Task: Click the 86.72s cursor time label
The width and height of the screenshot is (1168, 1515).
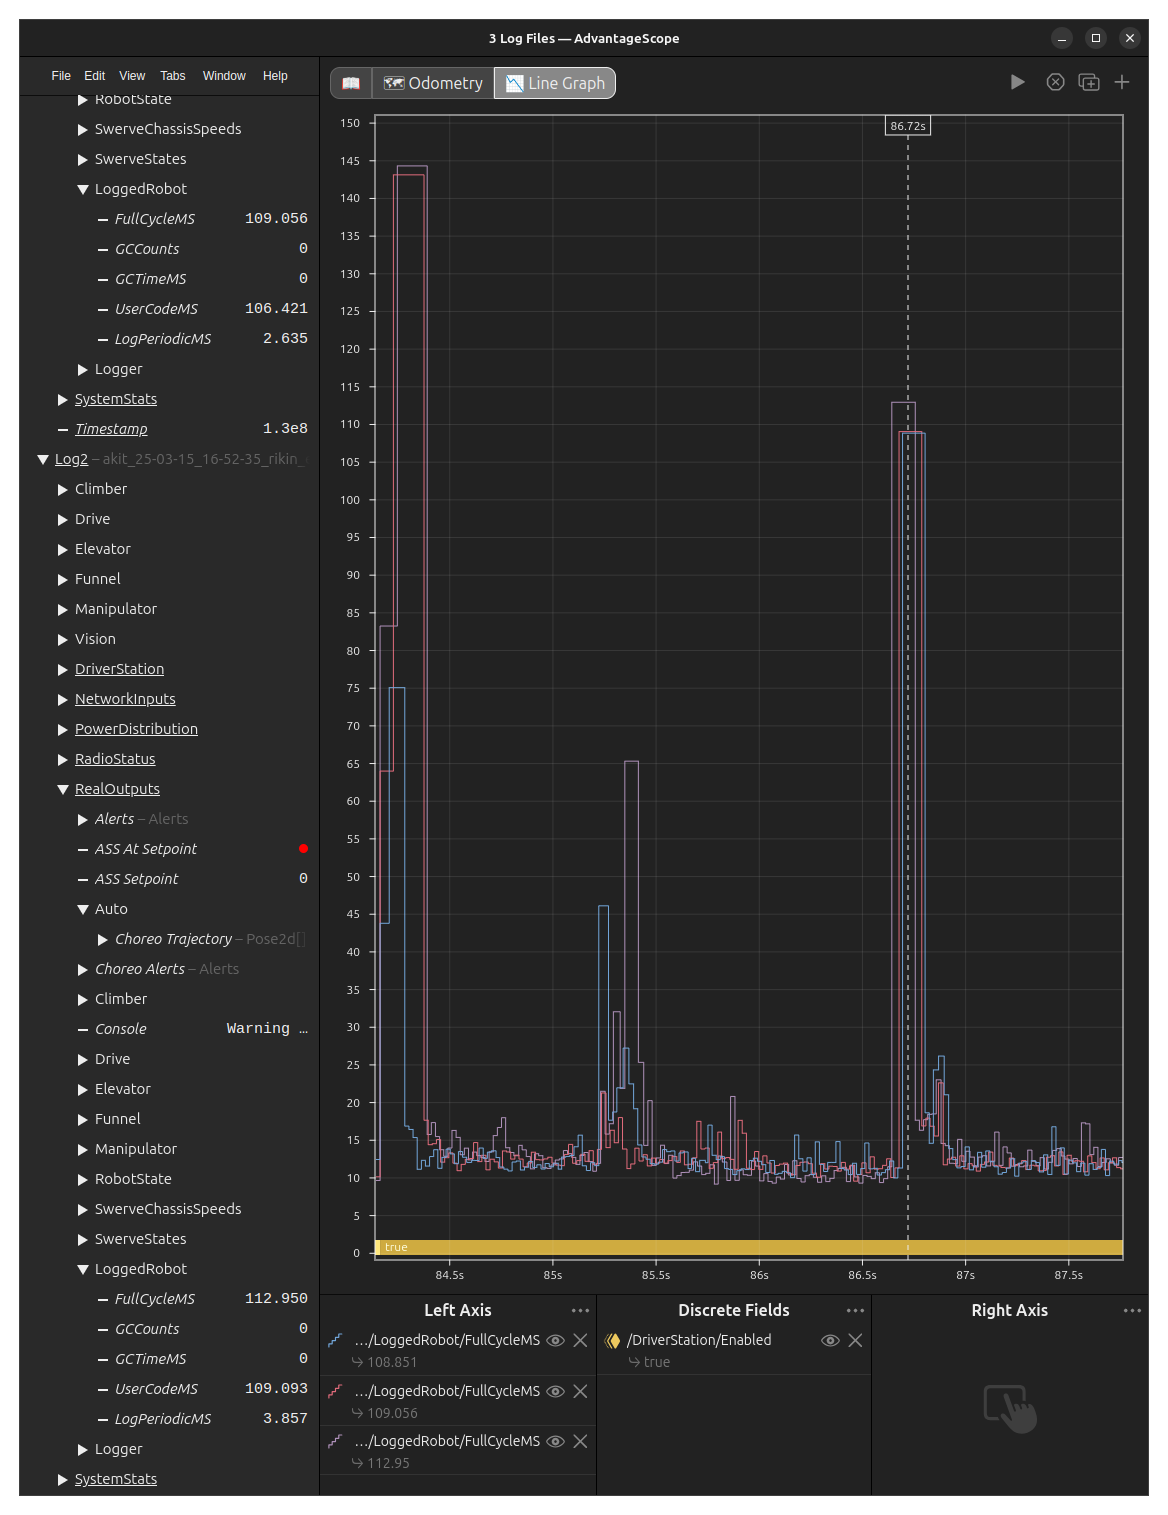Action: click(908, 126)
